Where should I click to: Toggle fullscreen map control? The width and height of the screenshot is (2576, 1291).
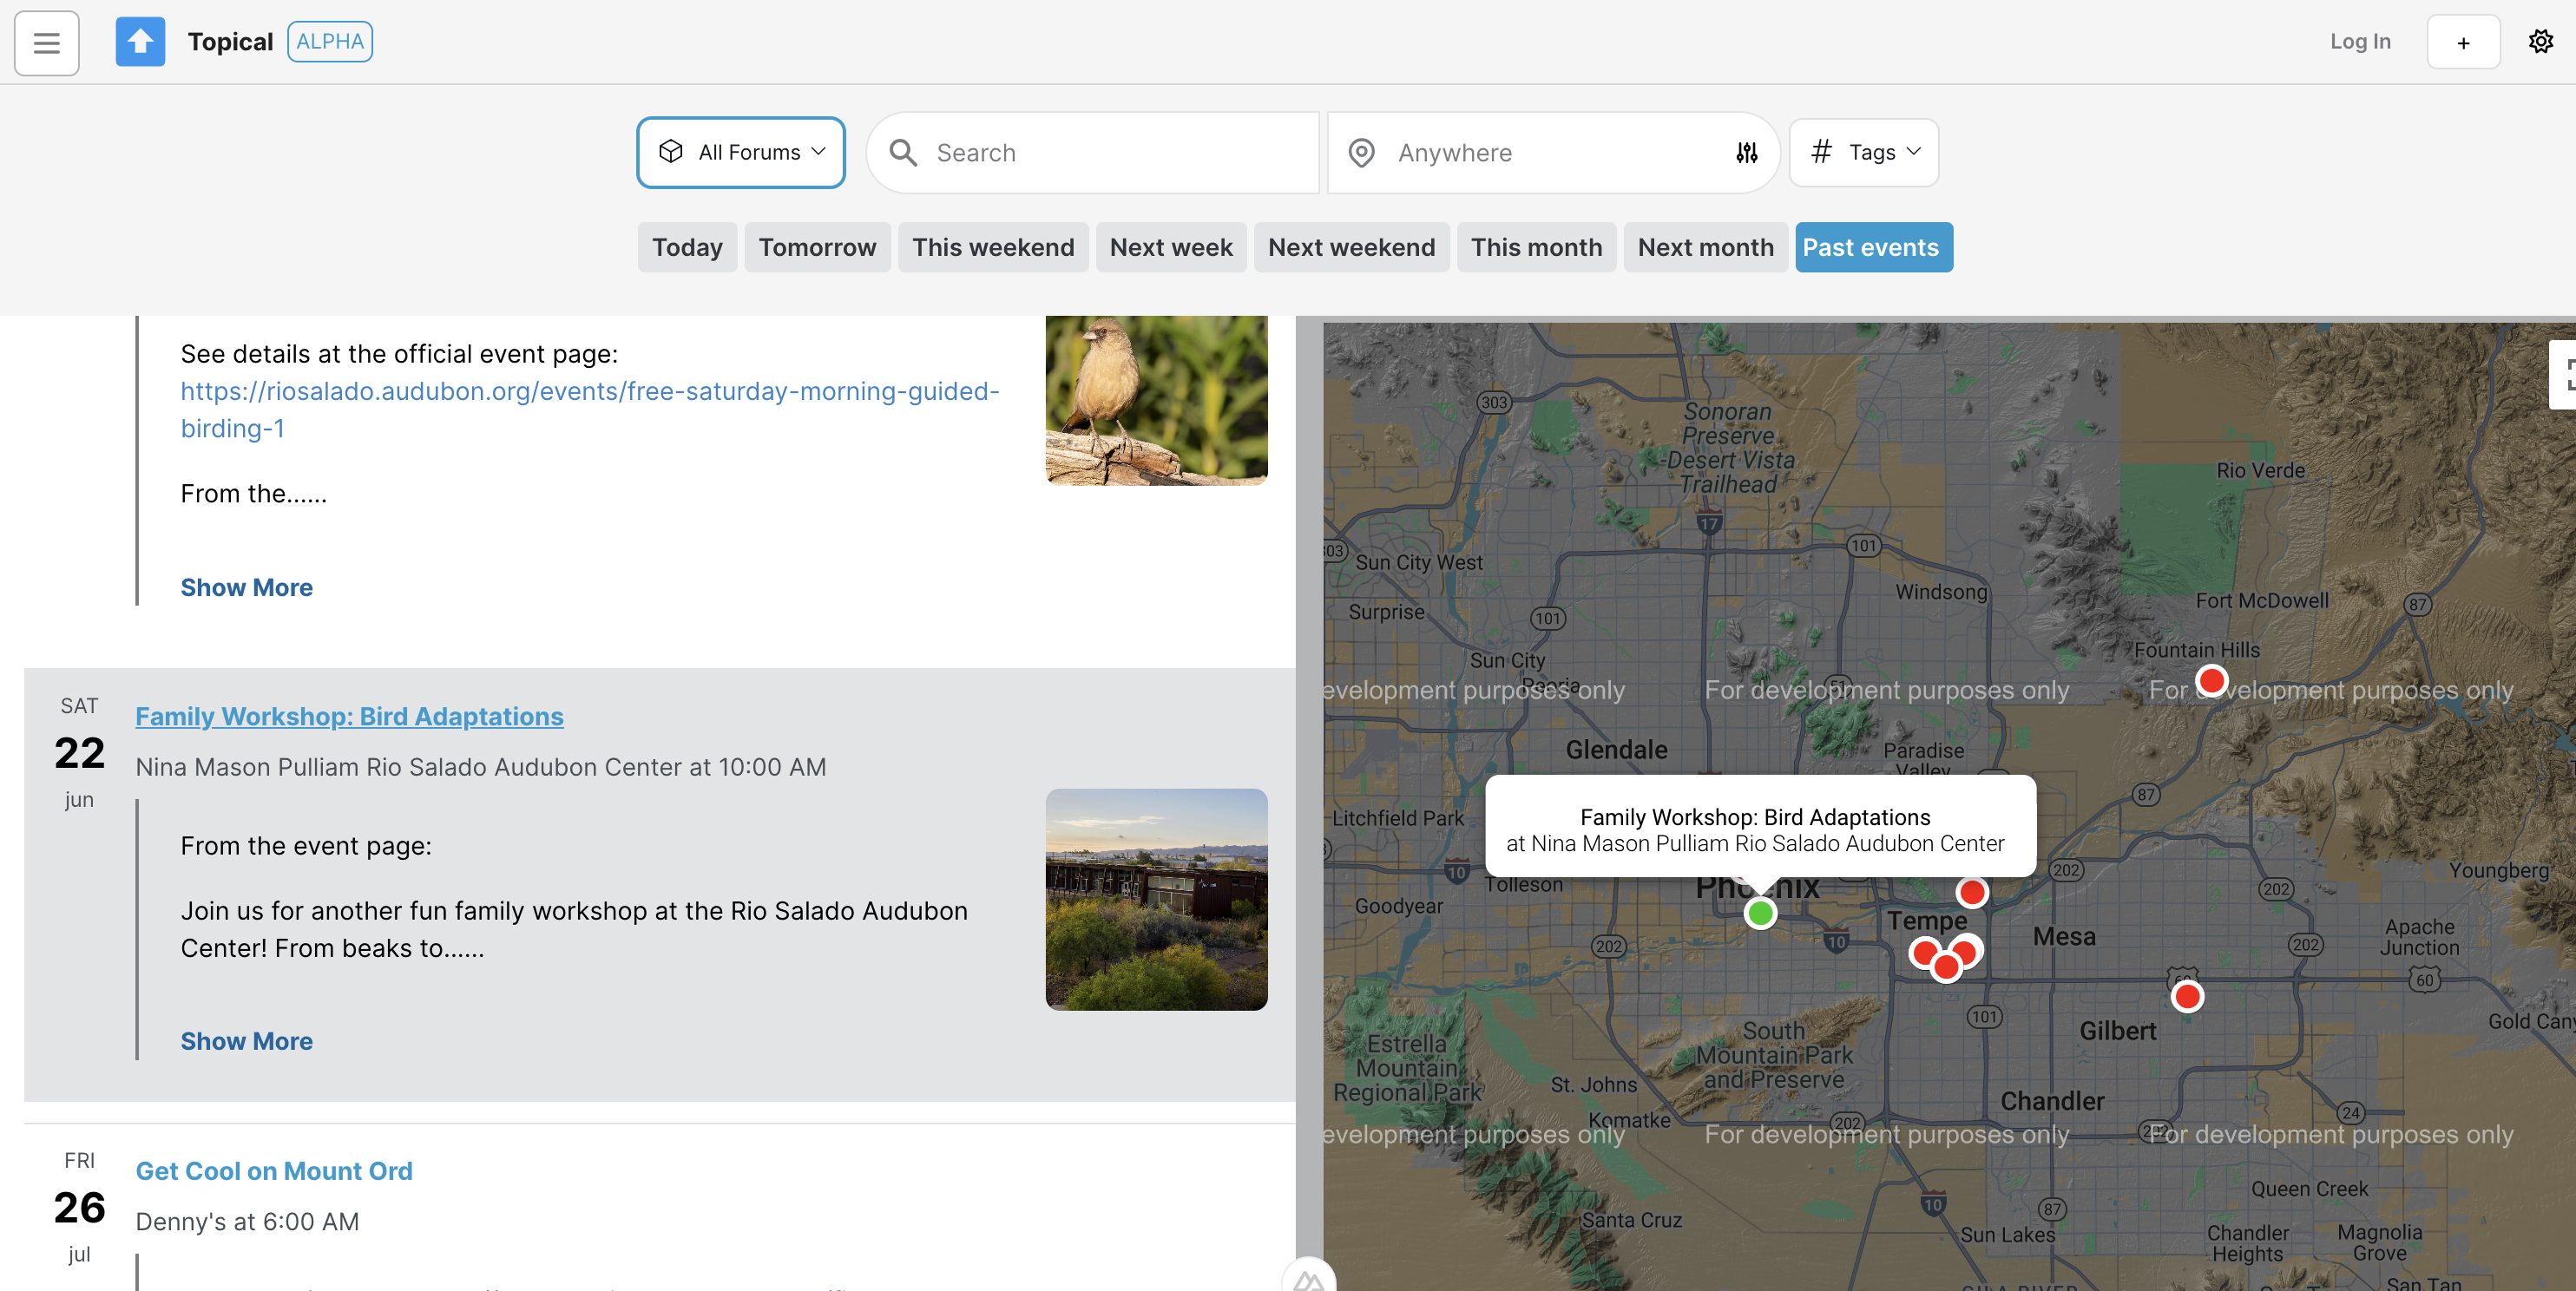coord(2565,375)
